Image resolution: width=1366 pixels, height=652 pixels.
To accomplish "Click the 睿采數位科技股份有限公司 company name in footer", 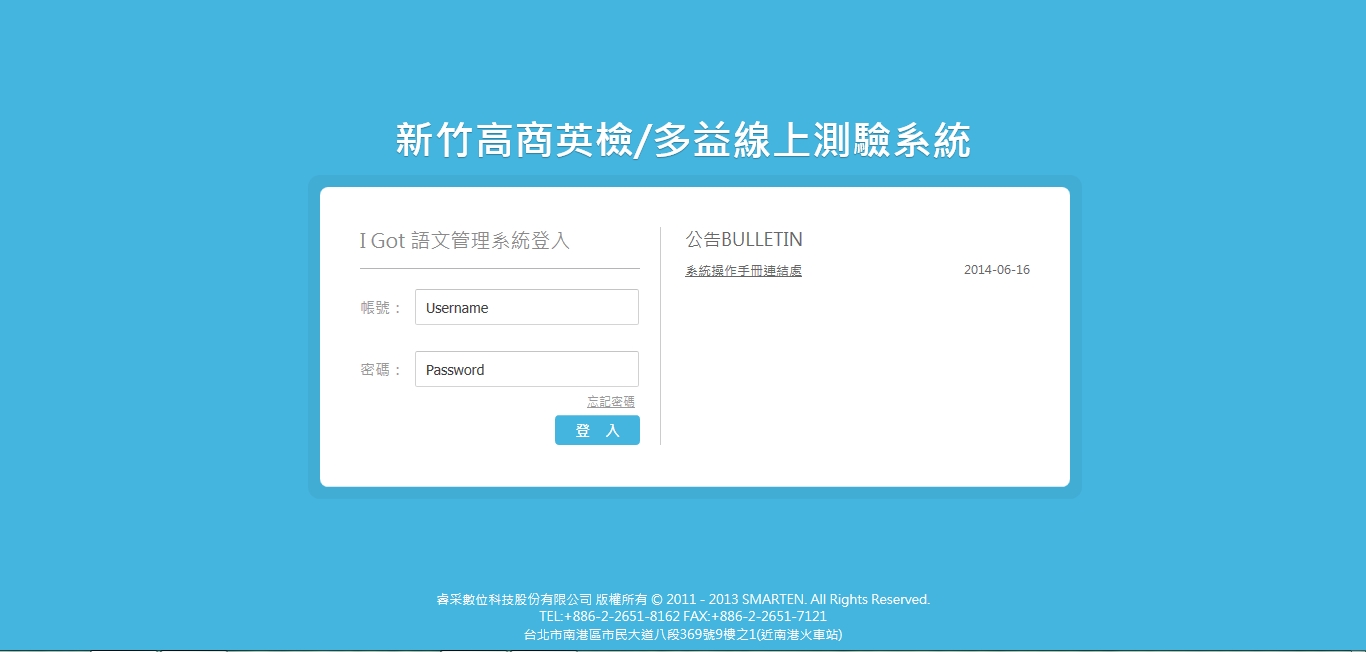I will click(514, 600).
